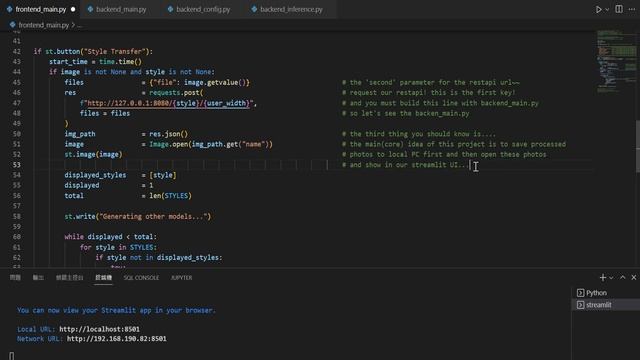Click the frontend_main.py tab Python file icon
The height and width of the screenshot is (360, 640).
pos(9,9)
